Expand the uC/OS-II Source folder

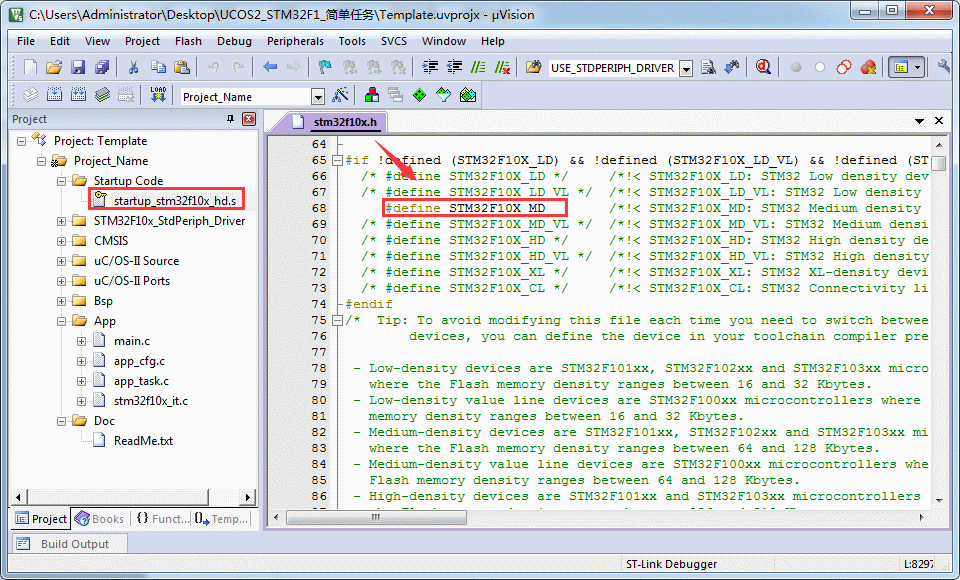click(x=61, y=261)
